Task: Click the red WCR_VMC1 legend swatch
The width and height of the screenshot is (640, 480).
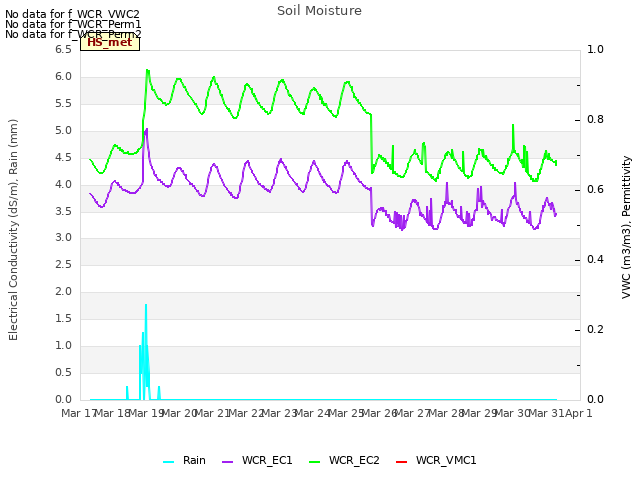Action: (402, 462)
